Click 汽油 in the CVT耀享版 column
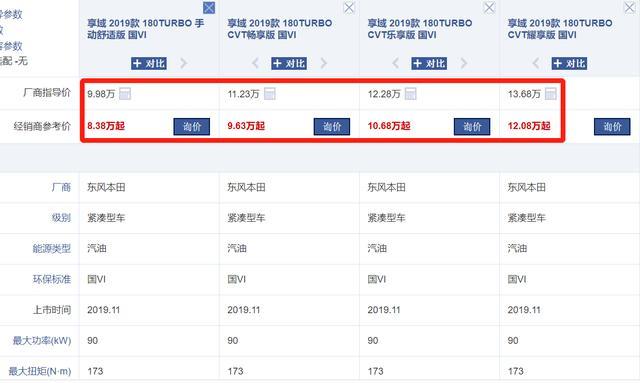This screenshot has height=383, width=640. [x=517, y=248]
